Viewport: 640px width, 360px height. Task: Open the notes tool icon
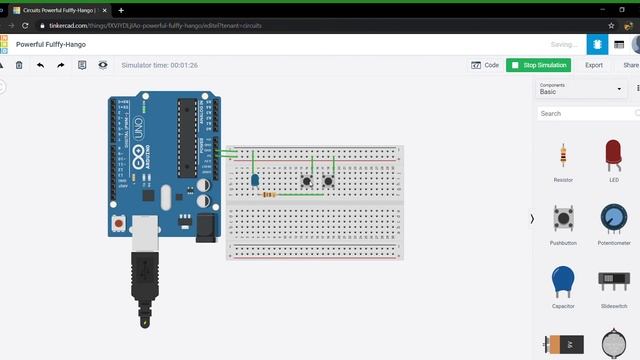click(x=82, y=65)
